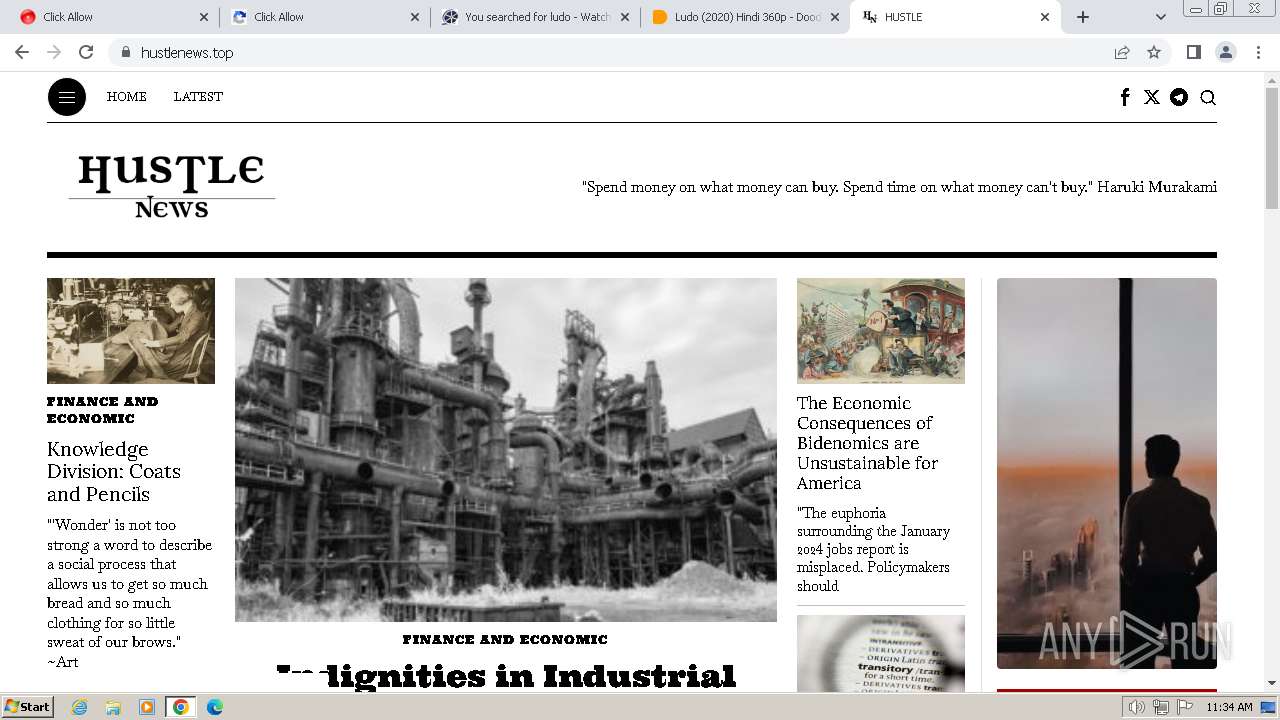The height and width of the screenshot is (720, 1280).
Task: Open the Telegram social icon
Action: (x=1179, y=97)
